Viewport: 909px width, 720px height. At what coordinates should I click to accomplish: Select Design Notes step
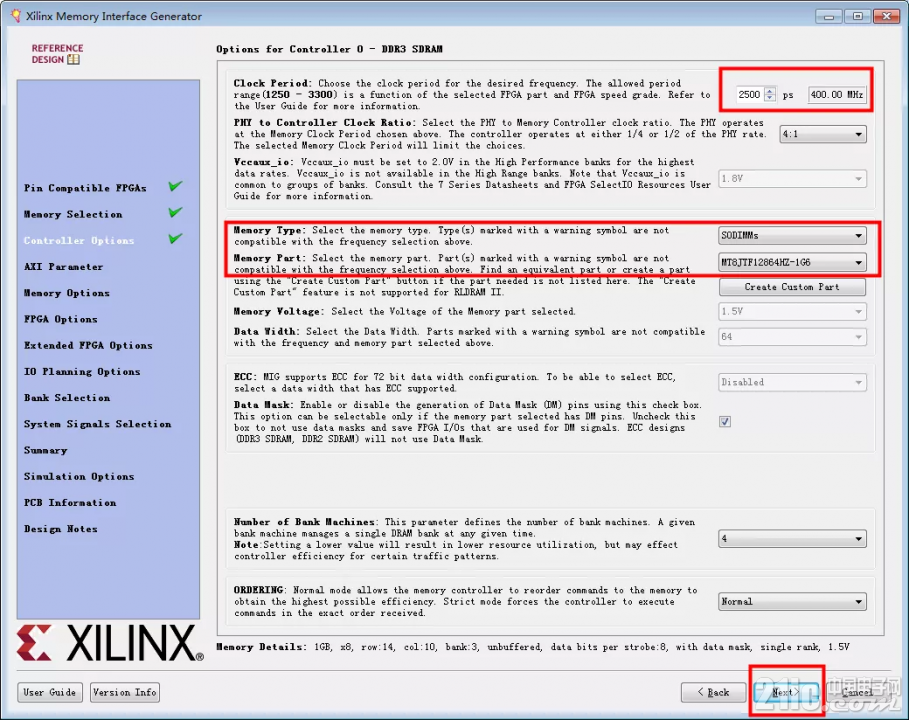click(x=60, y=529)
